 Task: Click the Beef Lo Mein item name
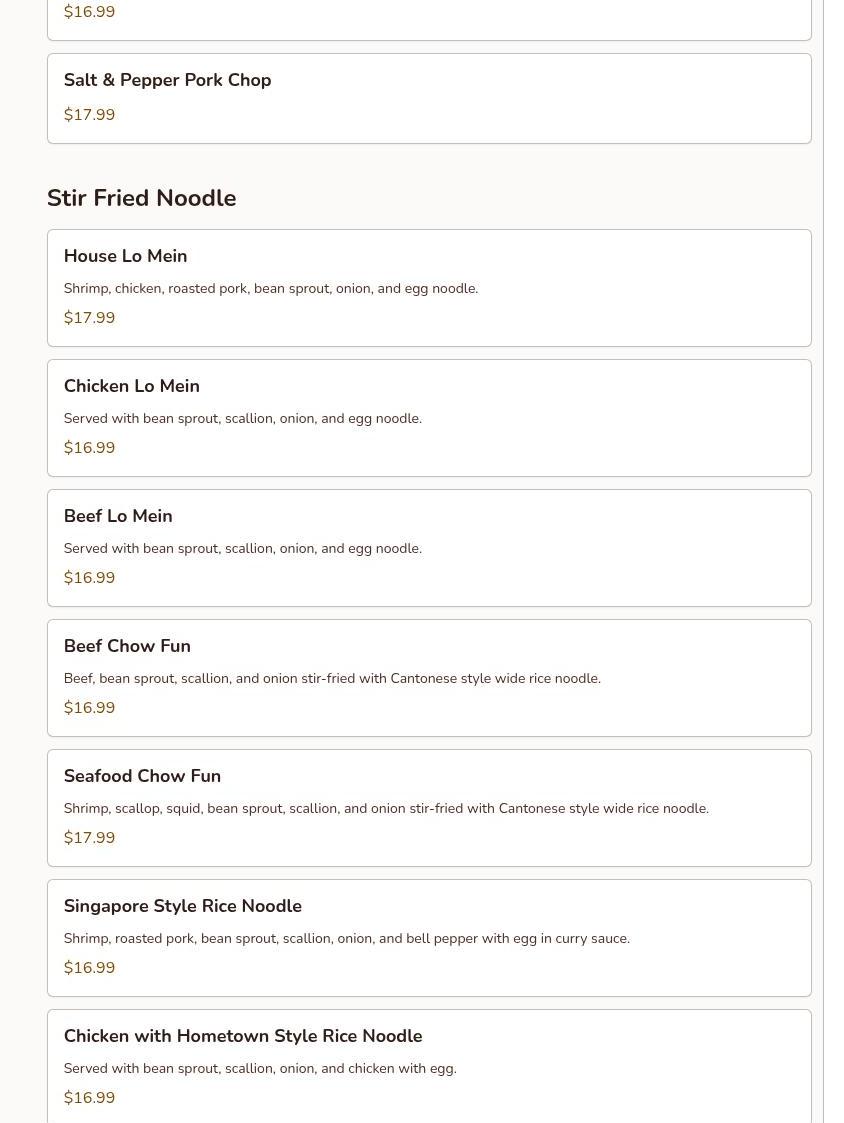pyautogui.click(x=118, y=517)
